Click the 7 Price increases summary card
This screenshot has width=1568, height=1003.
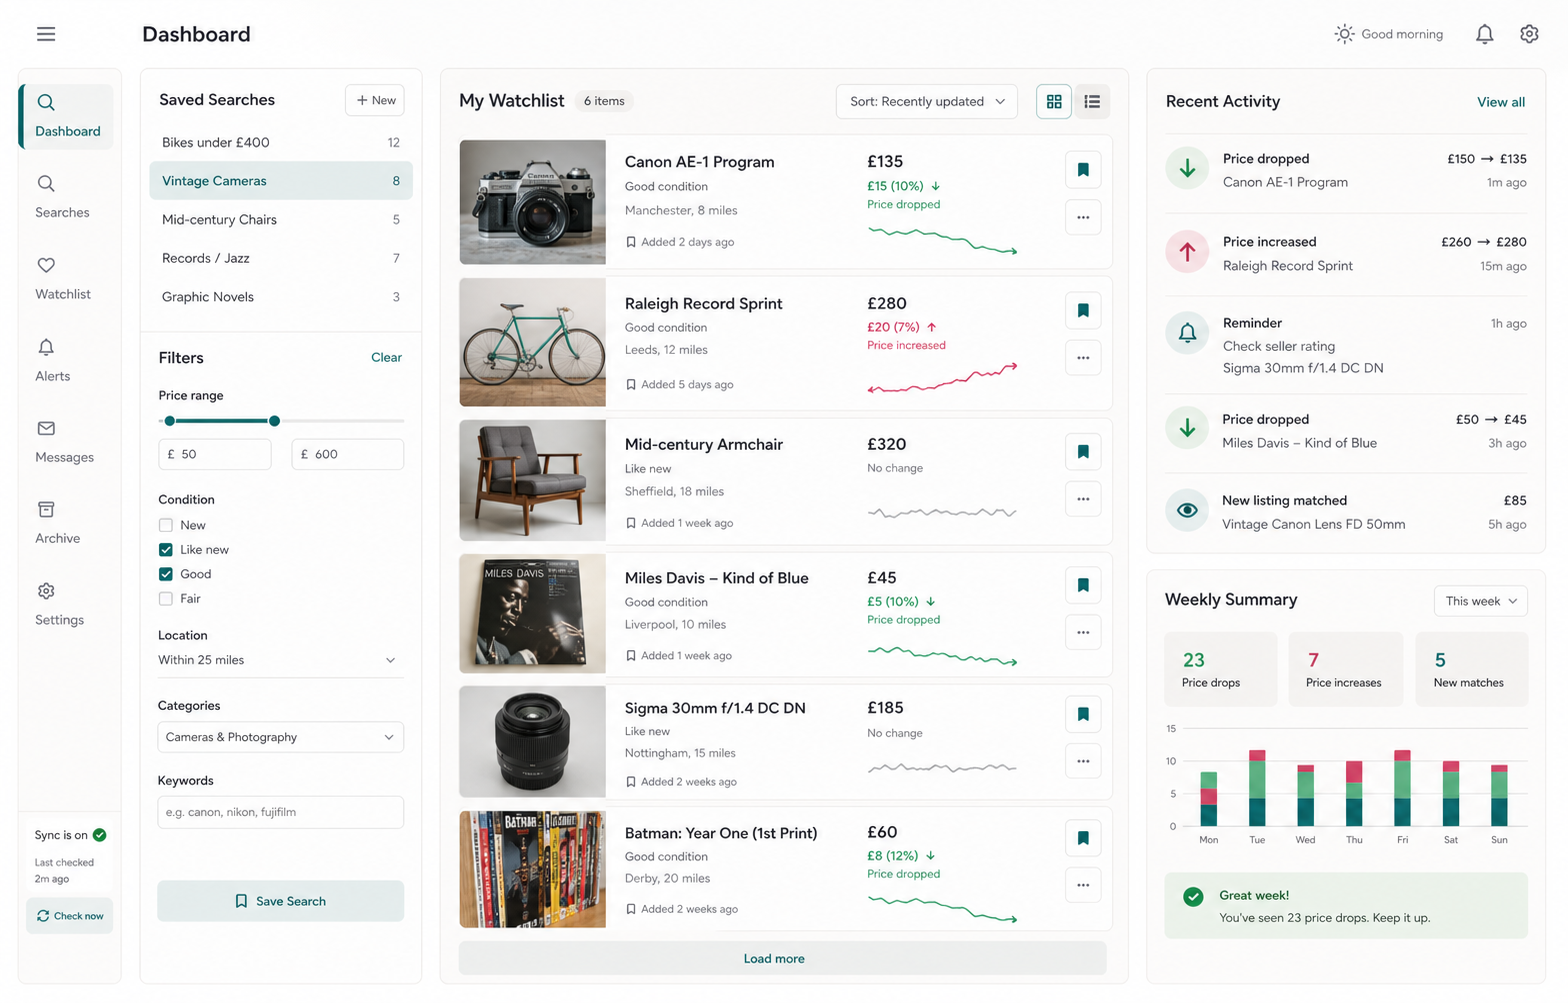(1345, 669)
